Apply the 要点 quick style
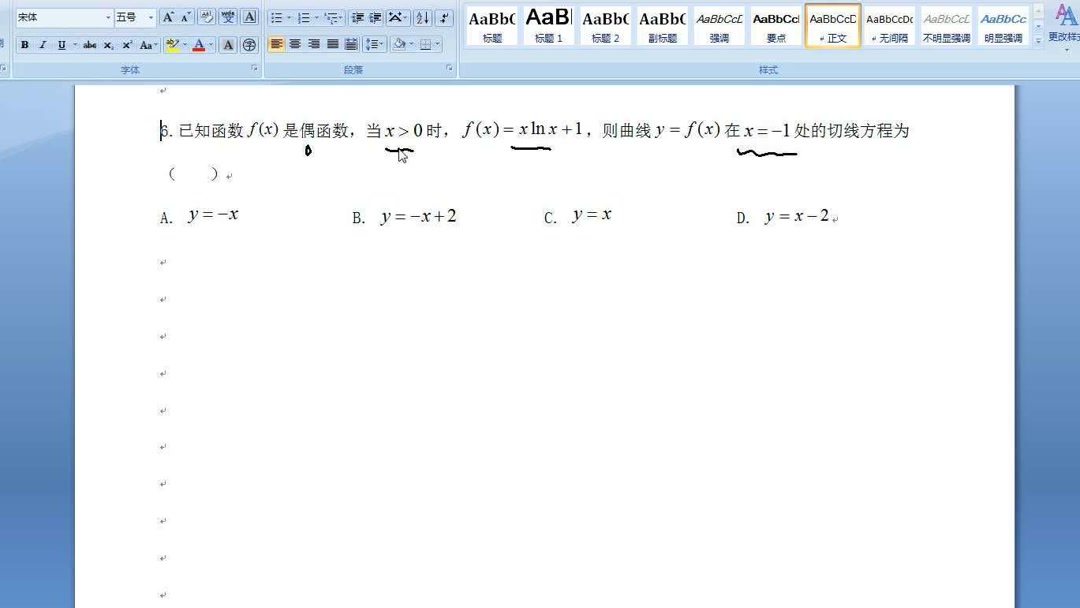1080x608 pixels. coord(776,25)
